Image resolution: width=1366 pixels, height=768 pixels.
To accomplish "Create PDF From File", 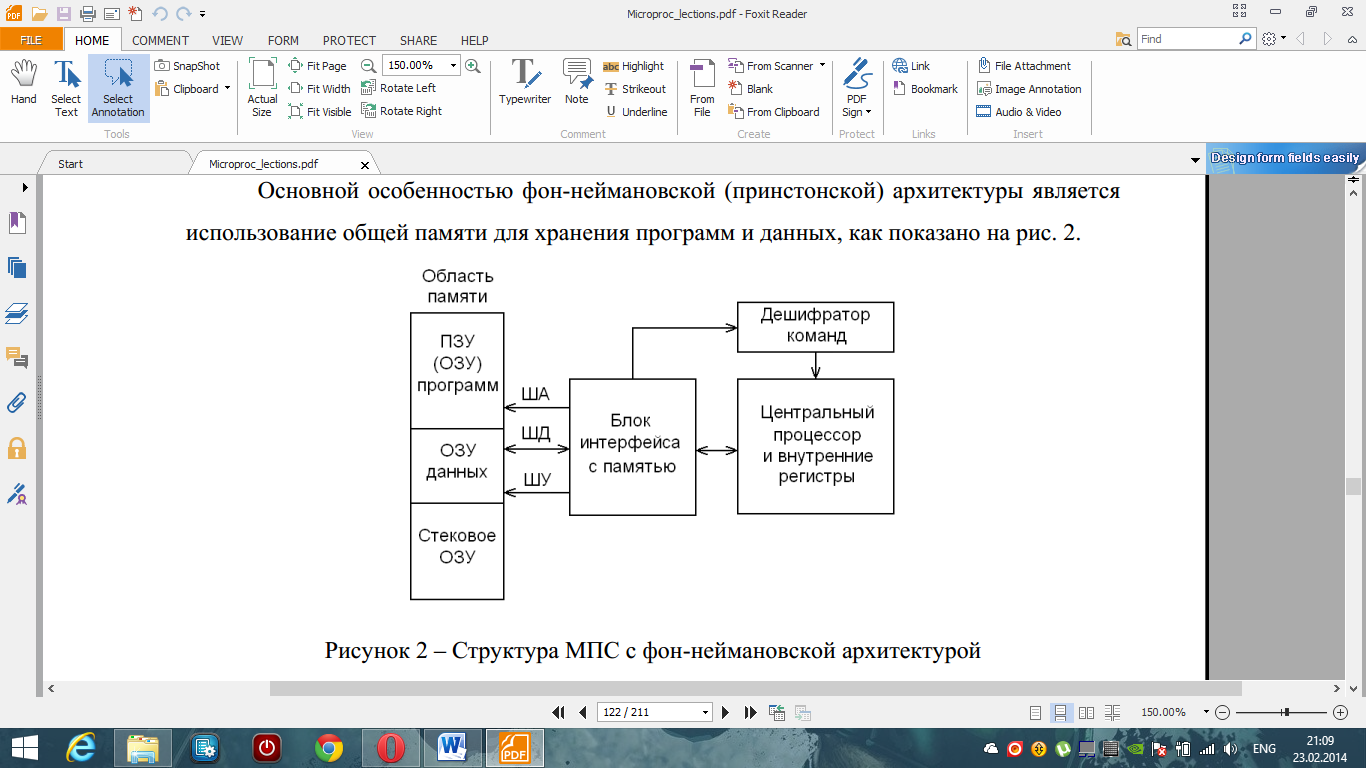I will click(702, 88).
